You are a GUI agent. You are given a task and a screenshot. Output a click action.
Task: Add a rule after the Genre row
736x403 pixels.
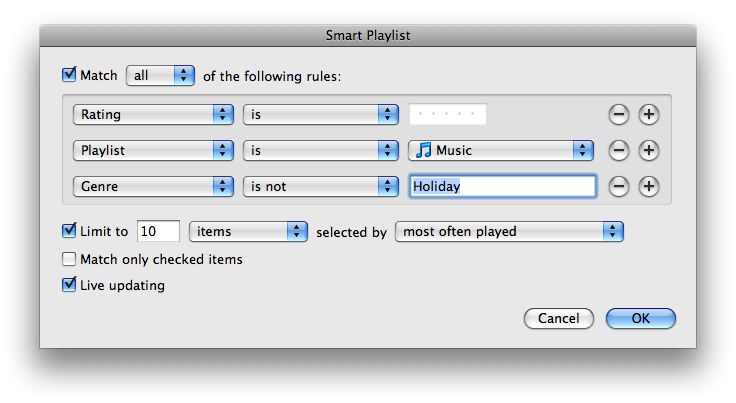(649, 187)
